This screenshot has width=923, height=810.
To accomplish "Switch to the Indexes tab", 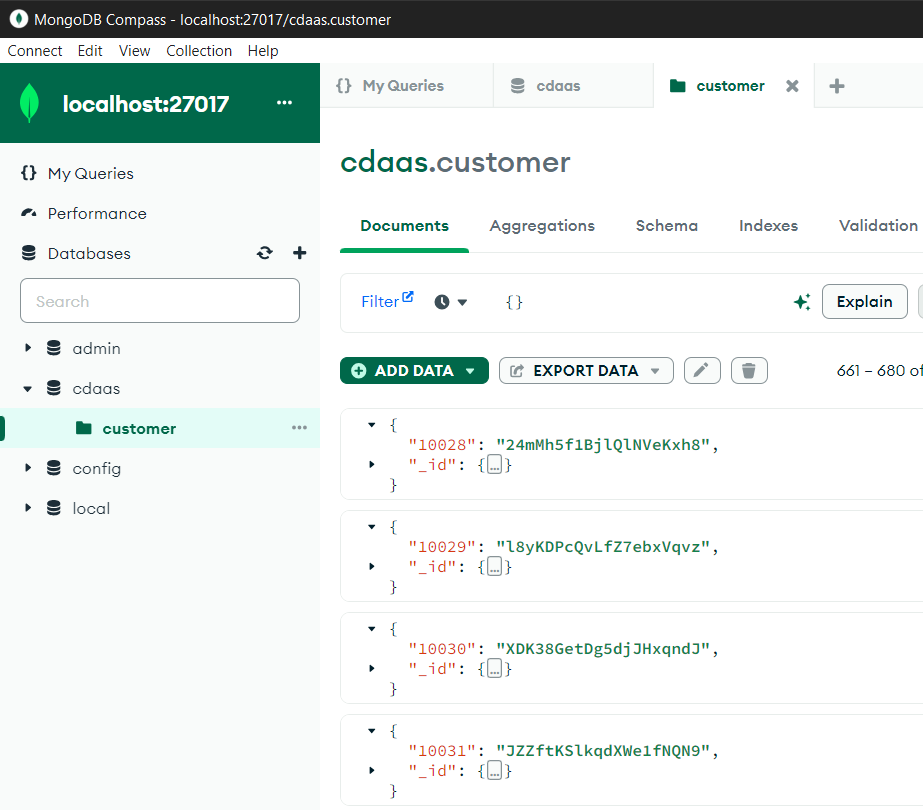I will coord(768,225).
